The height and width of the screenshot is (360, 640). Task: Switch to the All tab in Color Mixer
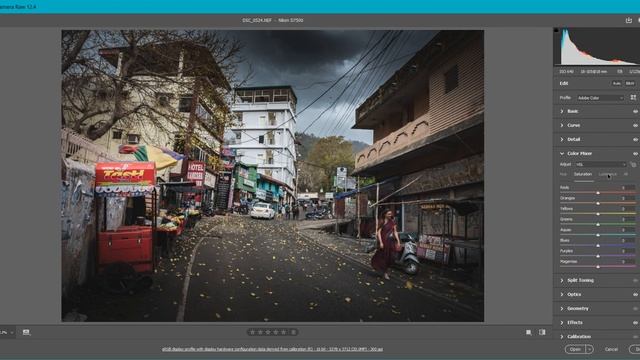[x=626, y=174]
